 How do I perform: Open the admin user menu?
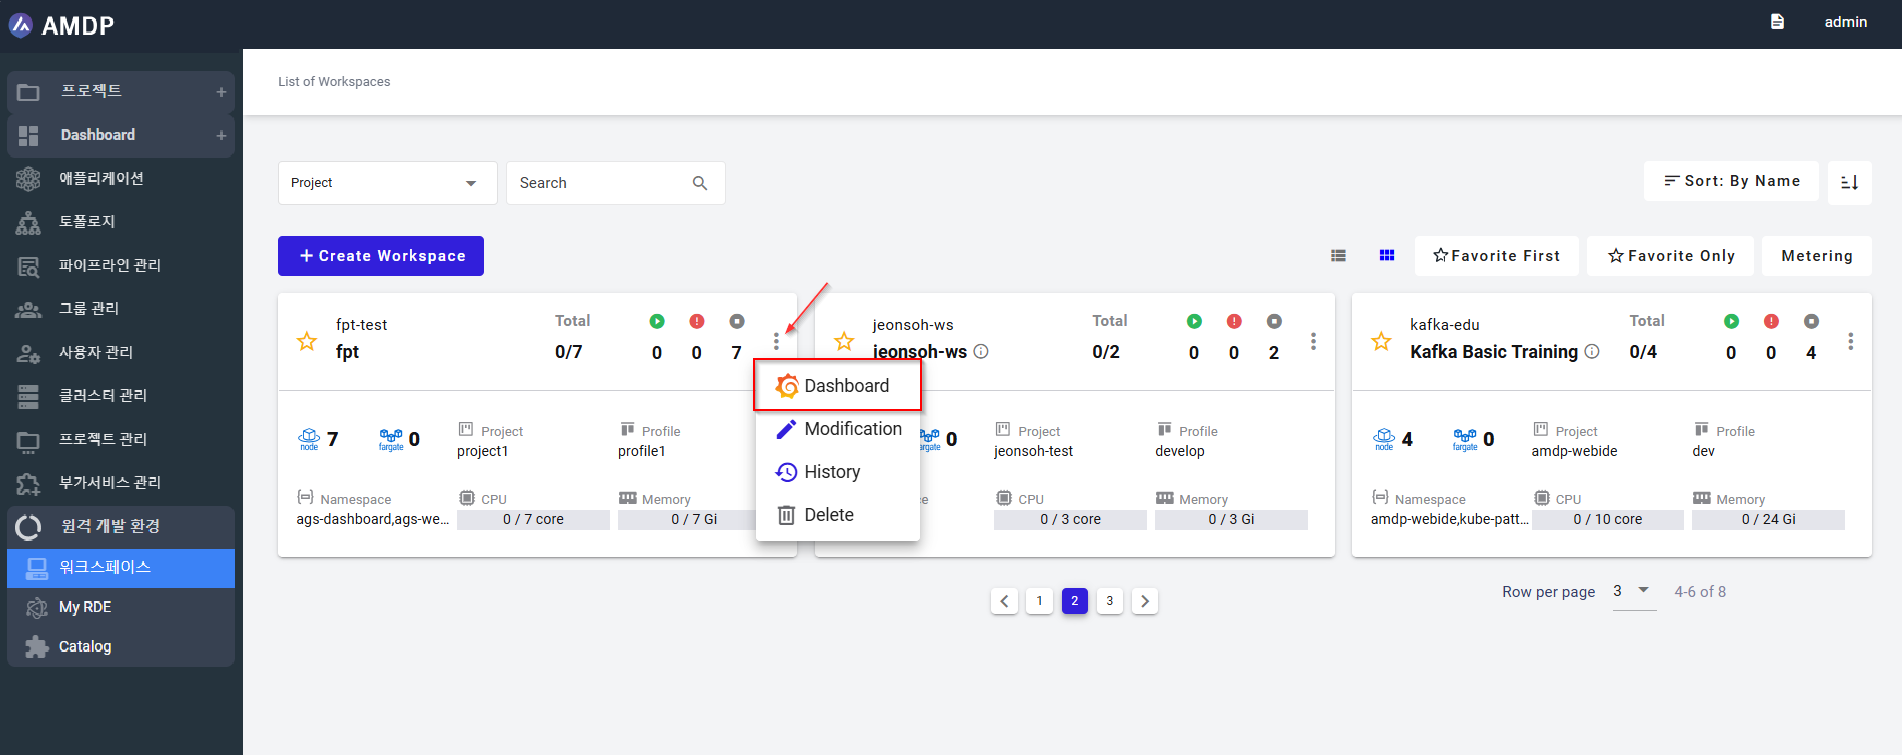(x=1845, y=22)
